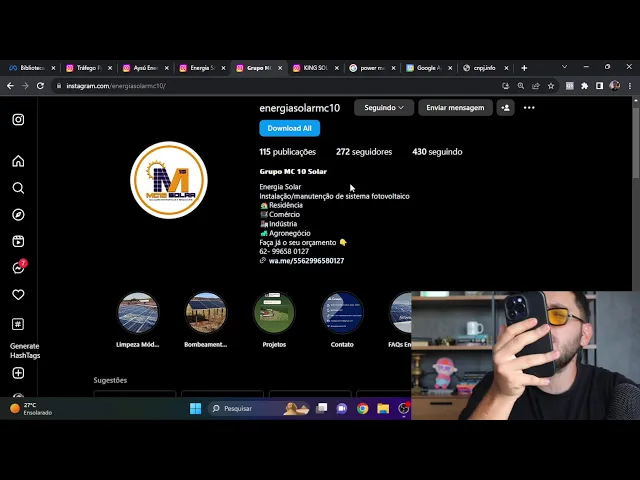Click the similar accounts person-plus button

coord(505,108)
